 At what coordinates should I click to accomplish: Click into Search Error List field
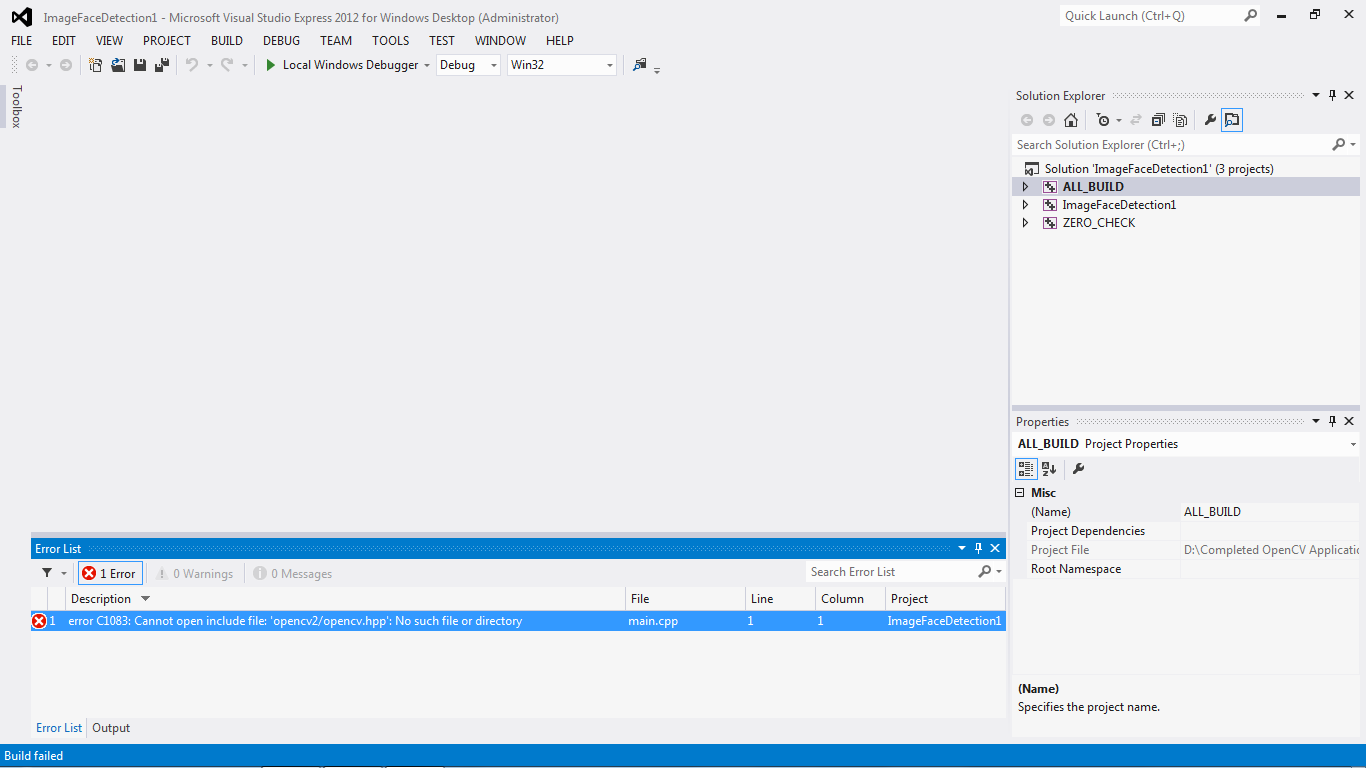[x=890, y=571]
